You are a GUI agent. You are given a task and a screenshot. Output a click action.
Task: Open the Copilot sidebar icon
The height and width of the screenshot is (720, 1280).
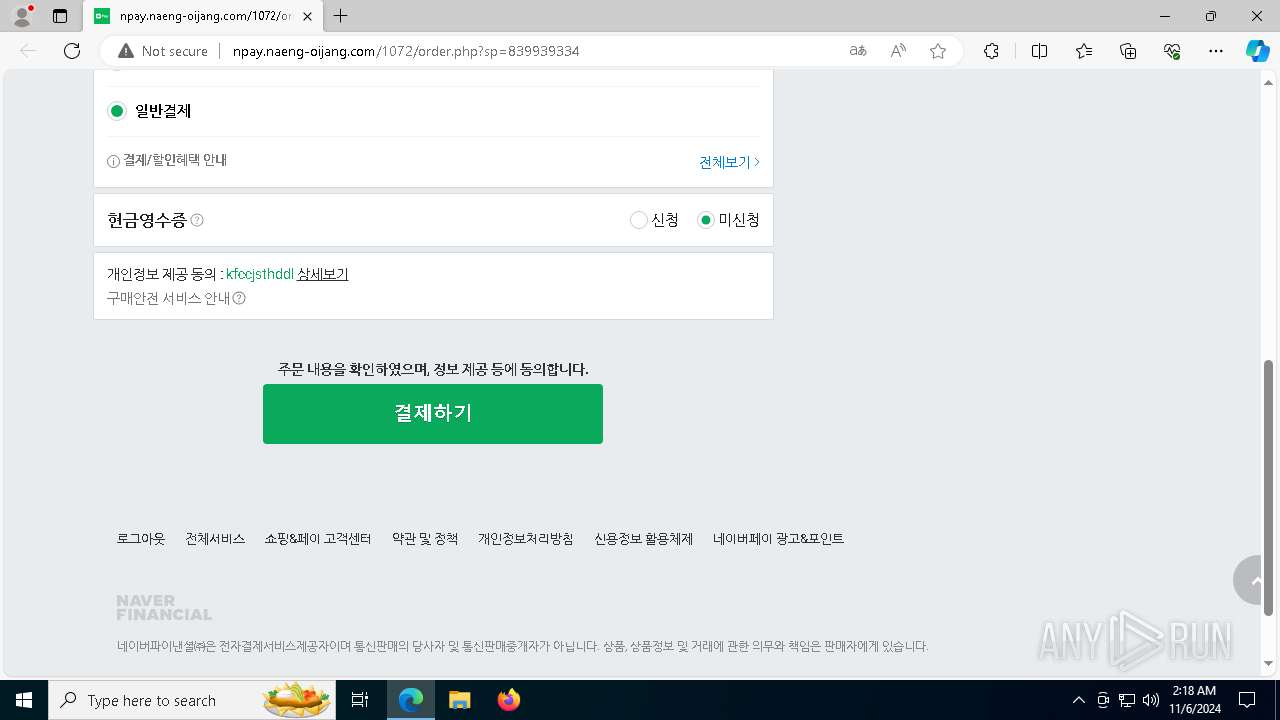(x=1257, y=51)
